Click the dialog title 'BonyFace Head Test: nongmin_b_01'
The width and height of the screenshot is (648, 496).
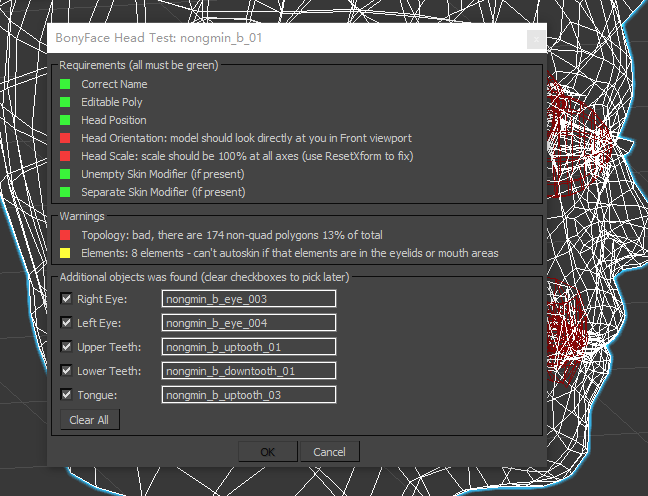(x=159, y=38)
